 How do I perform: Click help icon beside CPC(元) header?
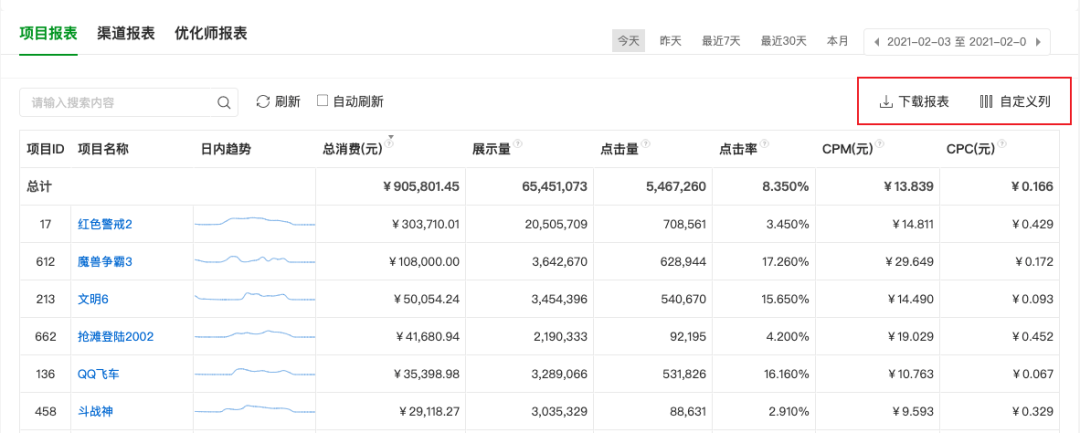point(1002,144)
